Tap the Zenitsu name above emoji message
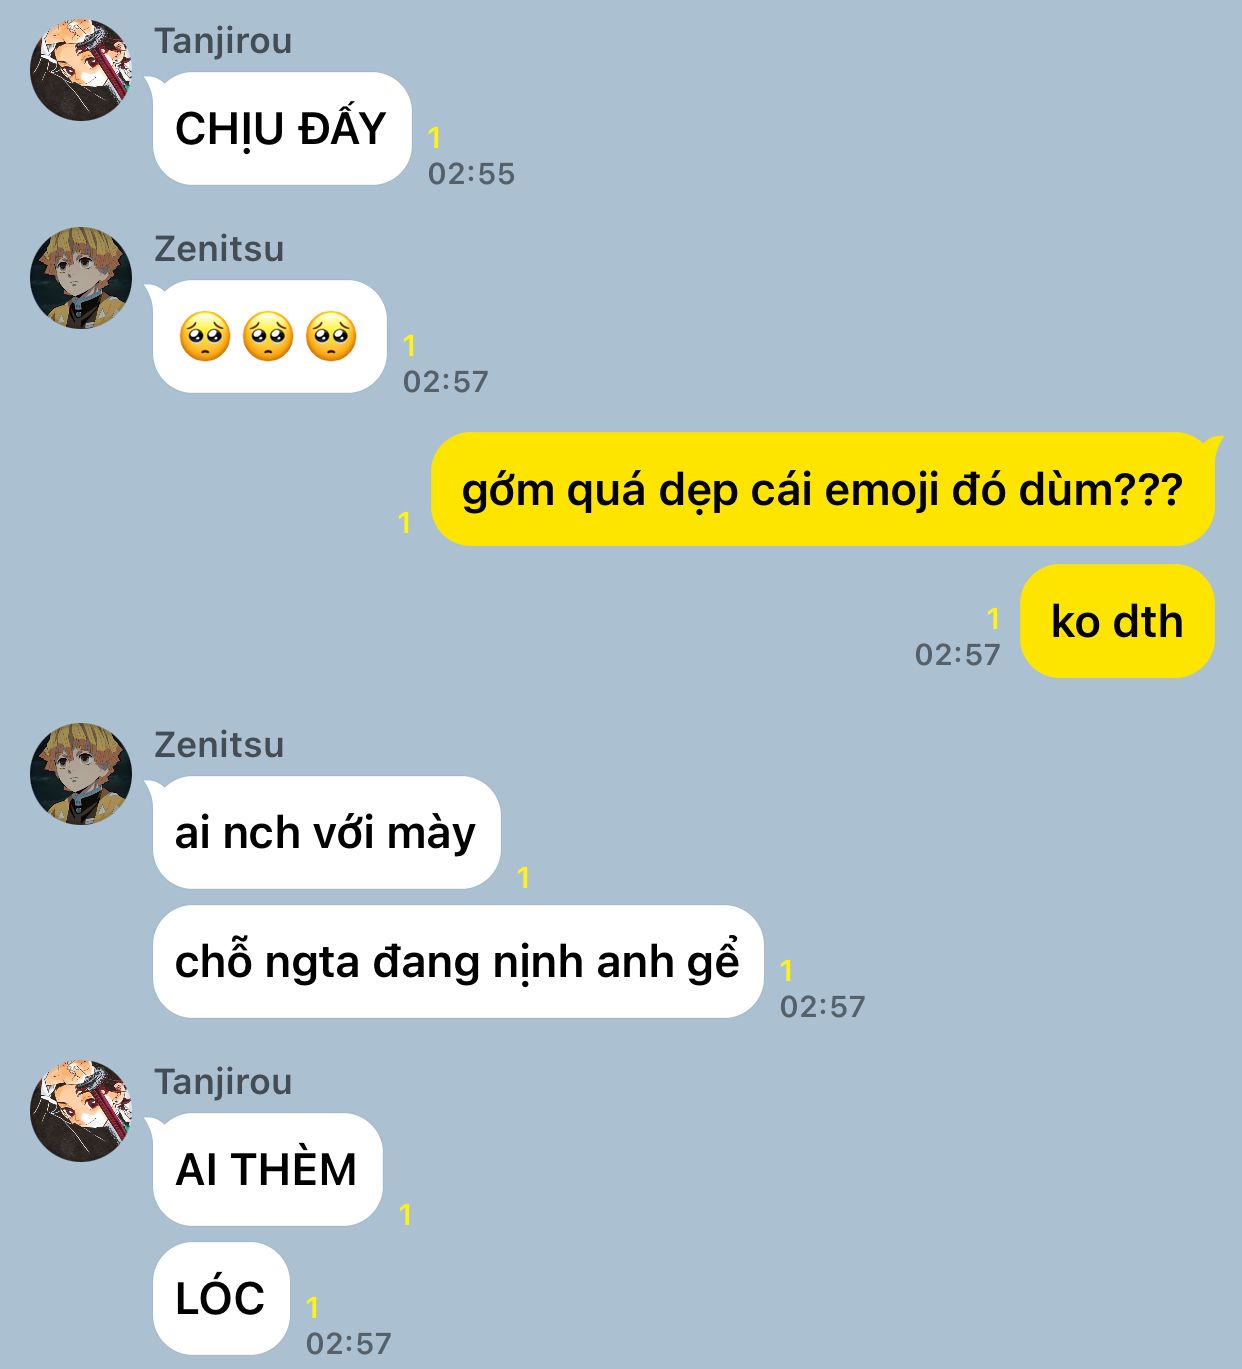This screenshot has height=1369, width=1242. tap(219, 249)
